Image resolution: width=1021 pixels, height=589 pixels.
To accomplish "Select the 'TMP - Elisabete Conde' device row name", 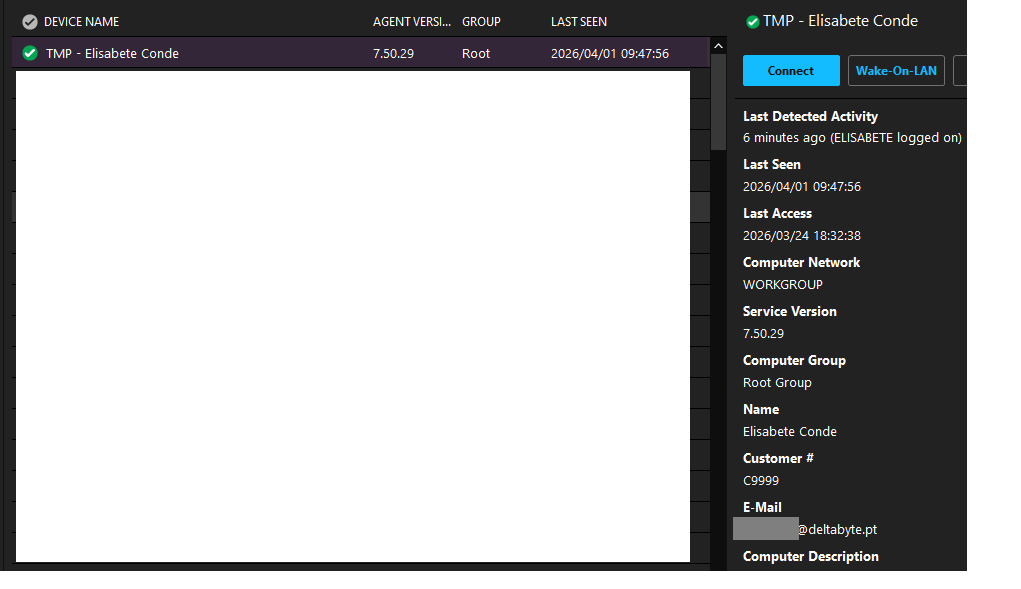I will [112, 53].
